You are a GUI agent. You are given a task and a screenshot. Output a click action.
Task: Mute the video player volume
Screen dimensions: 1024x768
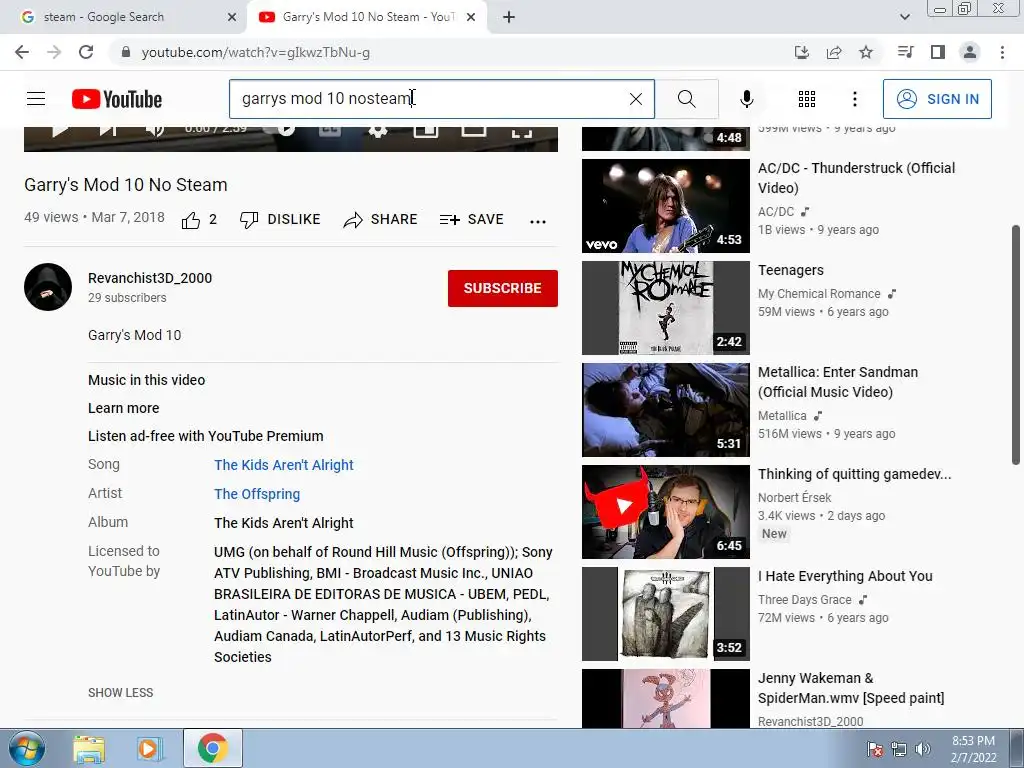(x=155, y=130)
